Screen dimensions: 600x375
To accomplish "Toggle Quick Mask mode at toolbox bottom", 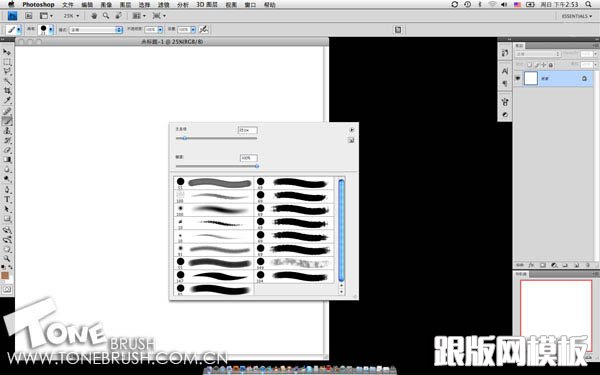I will pyautogui.click(x=7, y=290).
